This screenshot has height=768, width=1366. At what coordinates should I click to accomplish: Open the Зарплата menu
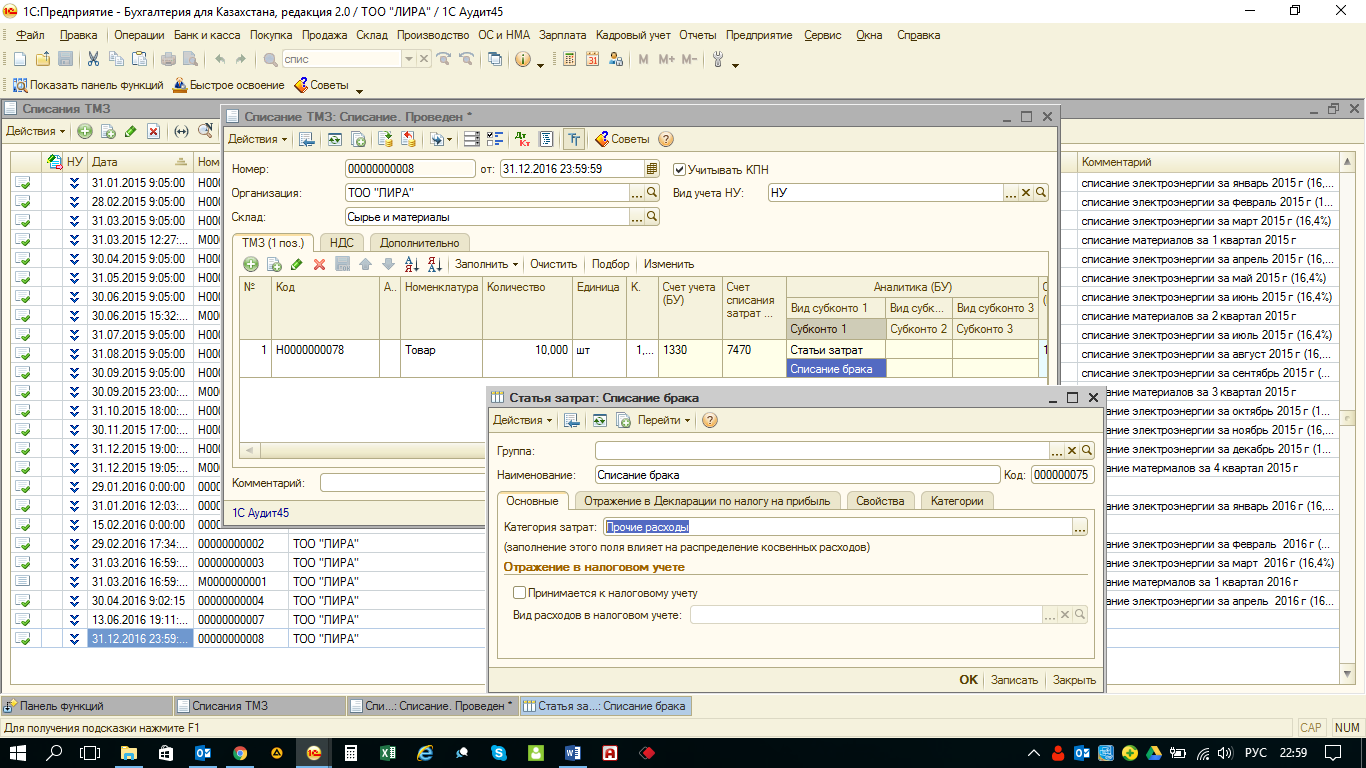pyautogui.click(x=563, y=35)
